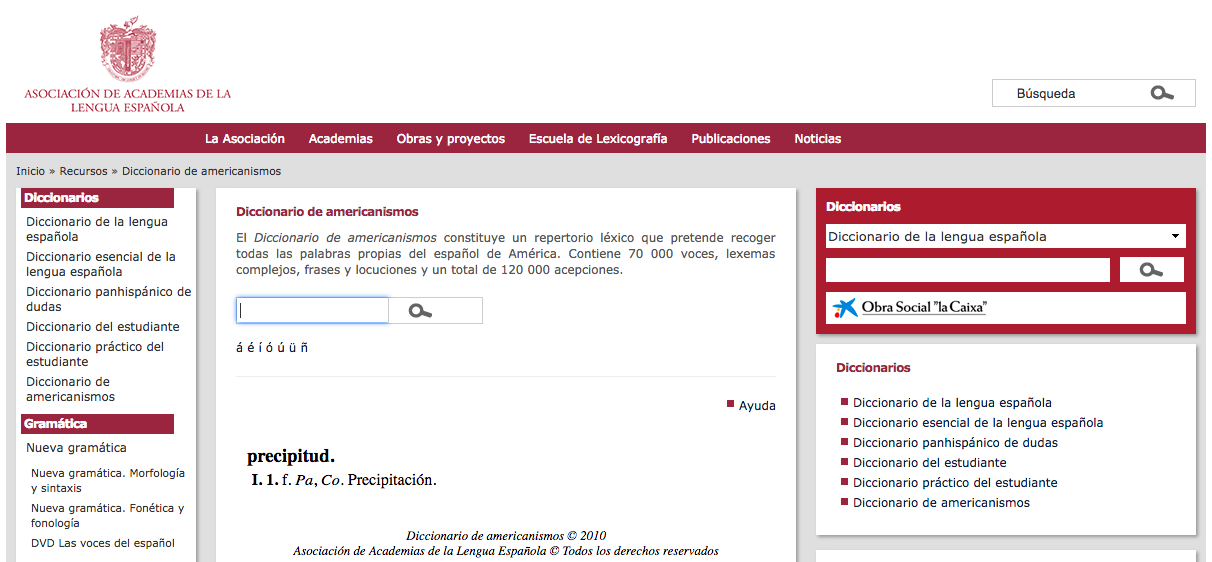Open the dictionary selection dropdown
This screenshot has height=562, width=1212.
point(1005,237)
